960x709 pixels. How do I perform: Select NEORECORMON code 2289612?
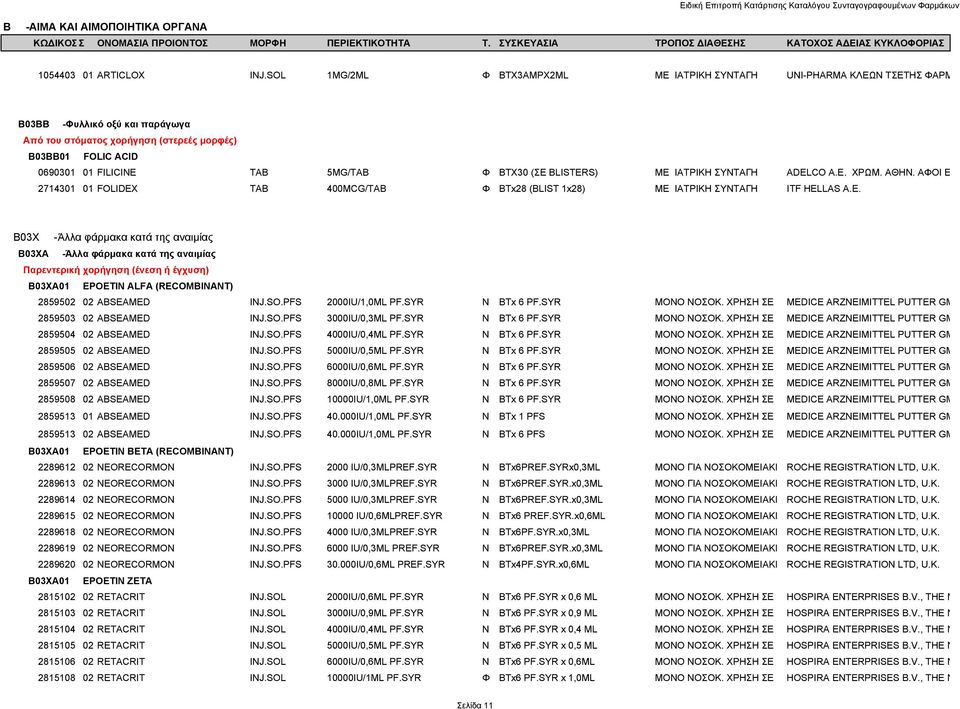(x=56, y=467)
